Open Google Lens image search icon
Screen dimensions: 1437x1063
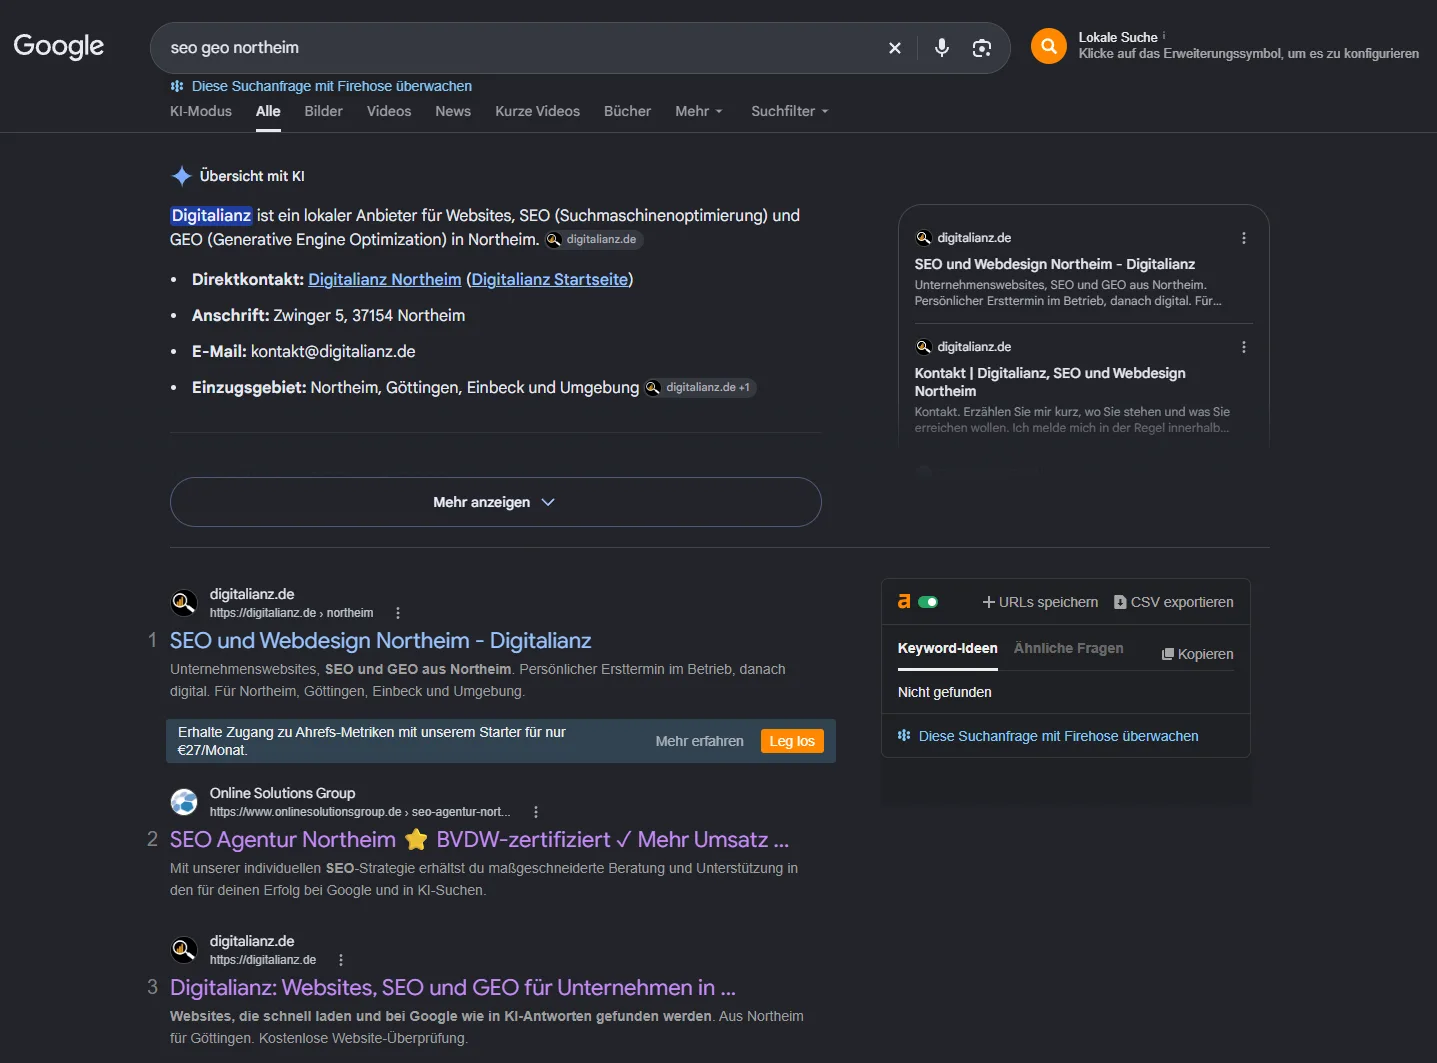click(982, 48)
